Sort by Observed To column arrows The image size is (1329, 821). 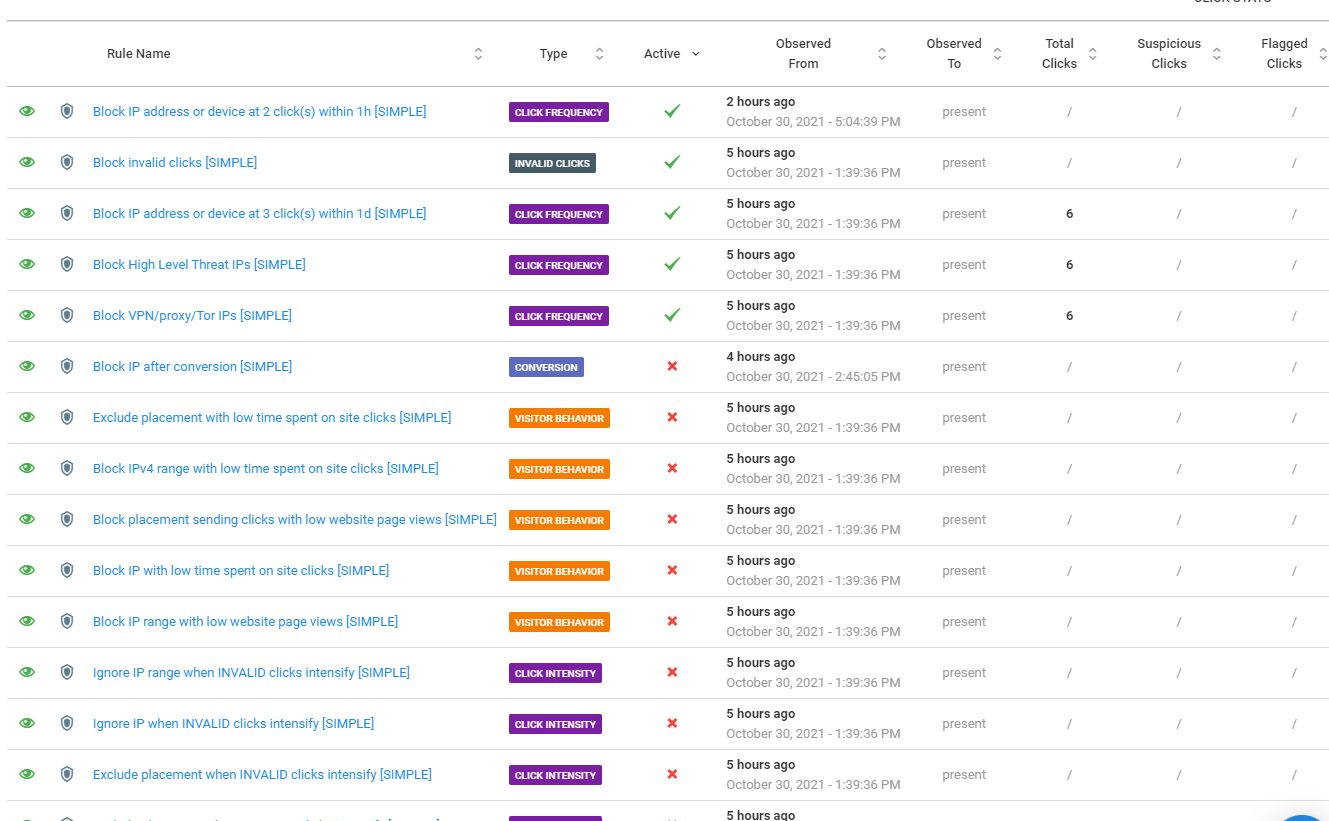[997, 54]
